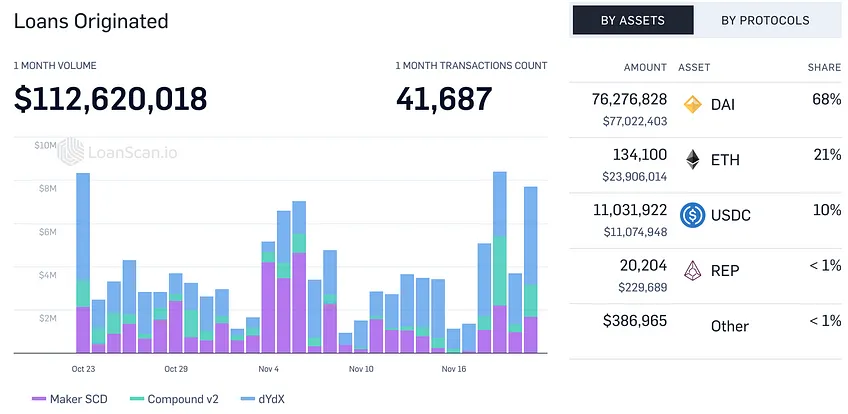Image resolution: width=848 pixels, height=414 pixels.
Task: Select the BY ASSETS tab
Action: 633,21
